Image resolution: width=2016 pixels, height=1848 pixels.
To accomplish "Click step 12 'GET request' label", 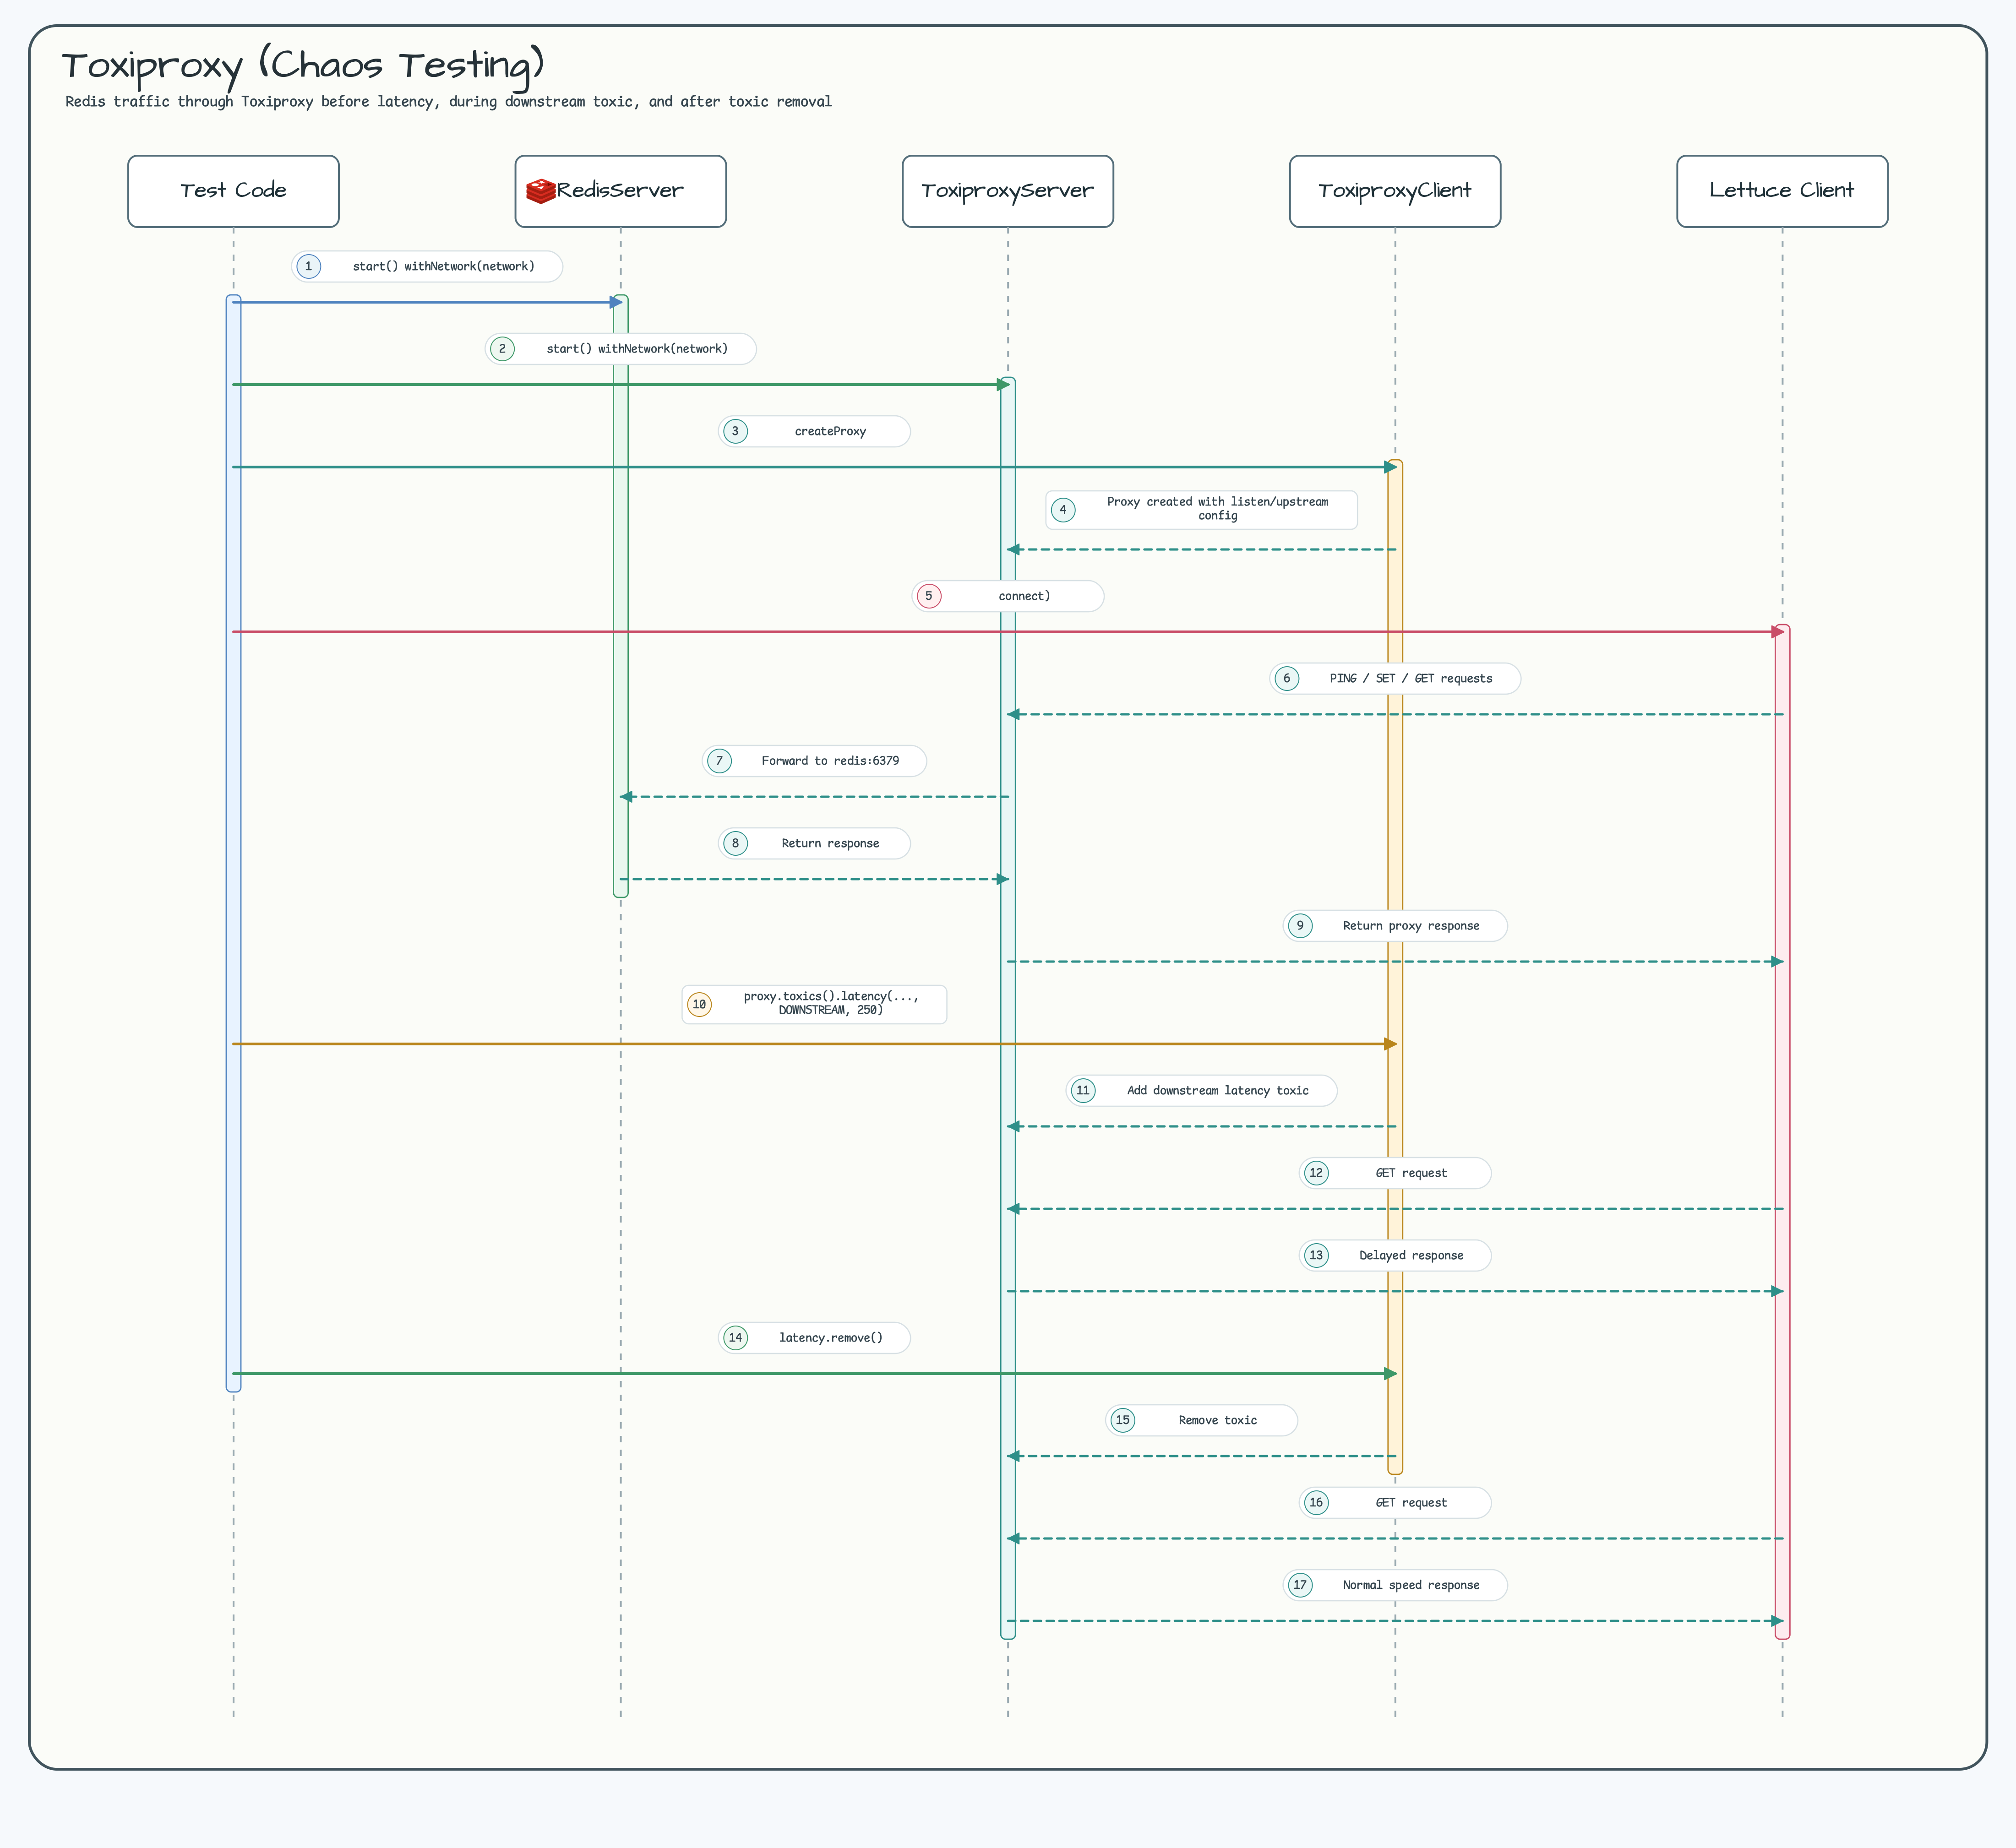I will 1395,1173.
